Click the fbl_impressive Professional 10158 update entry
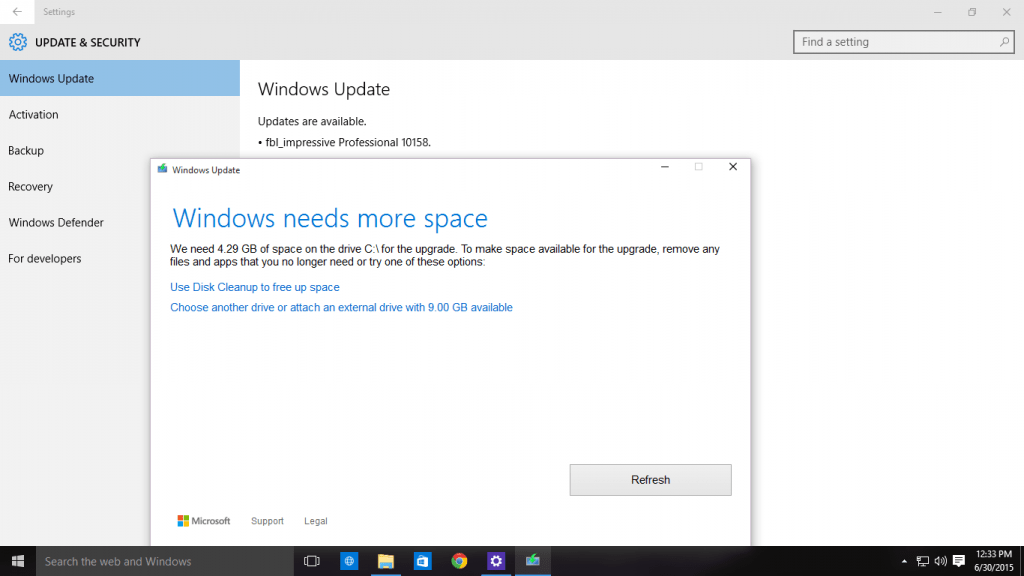 click(344, 142)
